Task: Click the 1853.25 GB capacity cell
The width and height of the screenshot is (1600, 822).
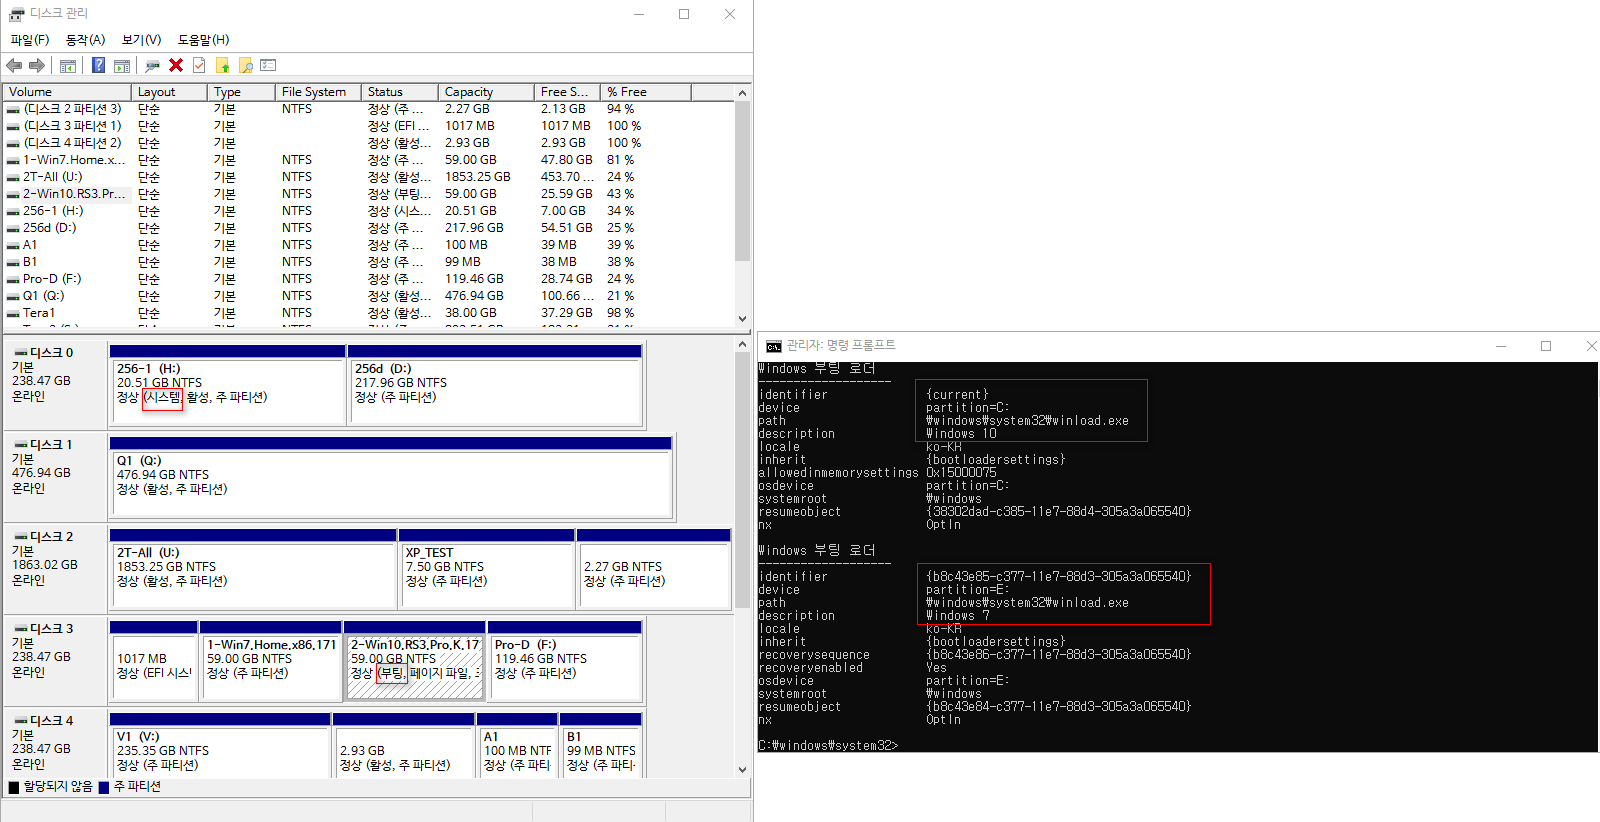Action: tap(478, 177)
